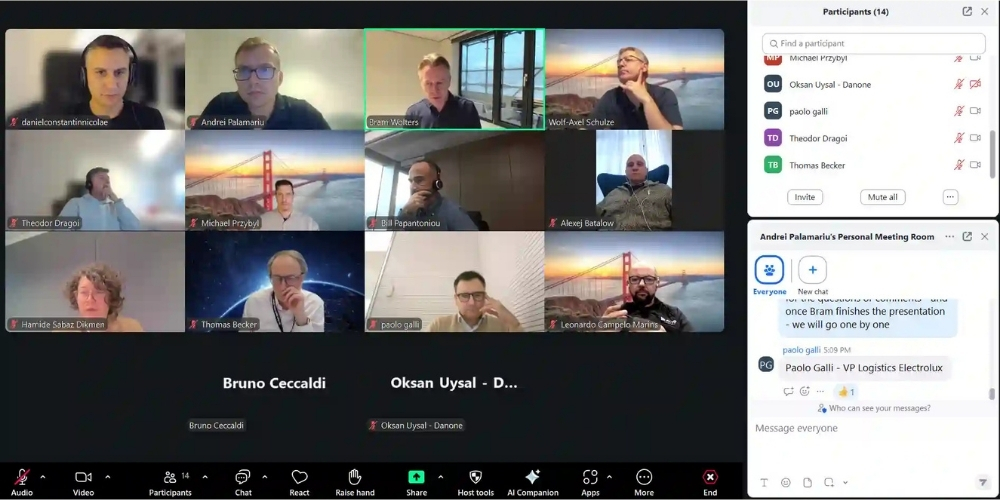Image resolution: width=1000 pixels, height=500 pixels.
Task: Select the Everyone chat channel
Action: (769, 271)
